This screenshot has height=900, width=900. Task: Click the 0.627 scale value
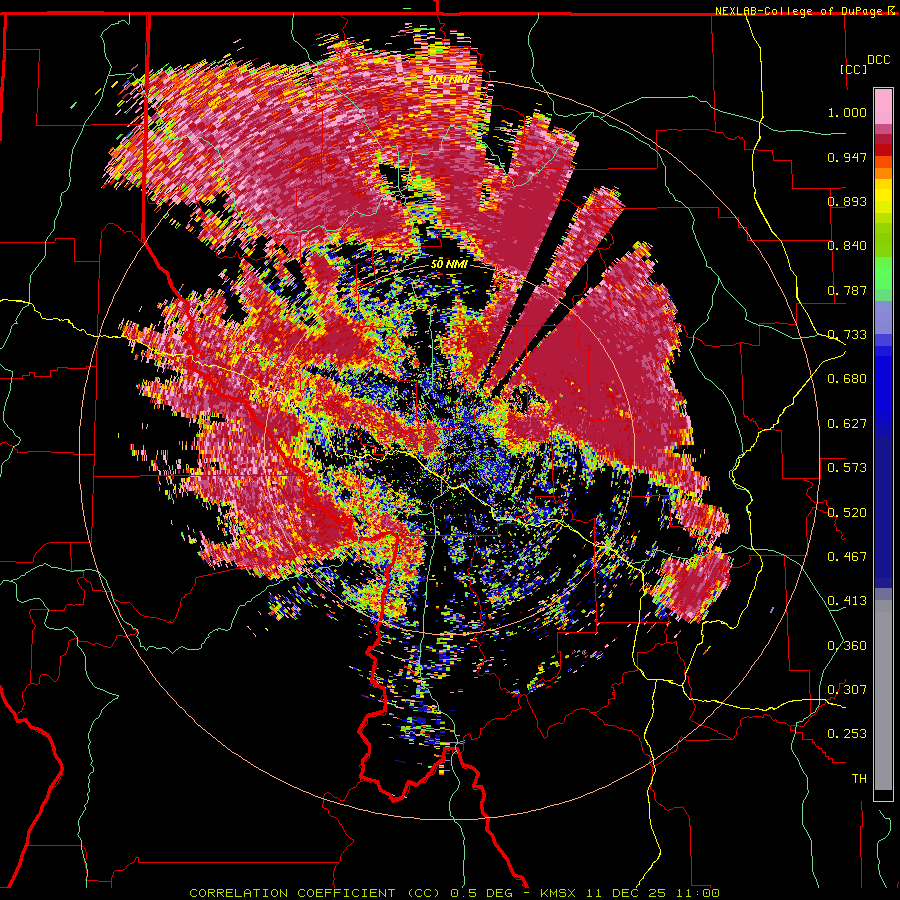[x=847, y=424]
